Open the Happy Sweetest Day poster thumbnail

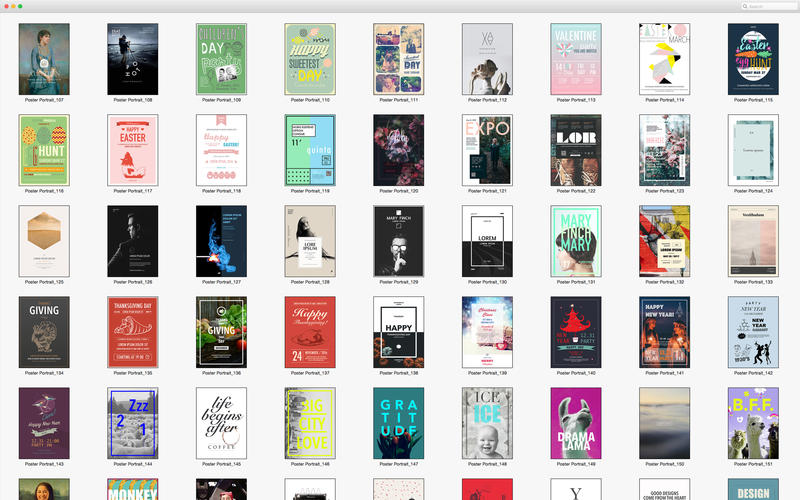310,59
